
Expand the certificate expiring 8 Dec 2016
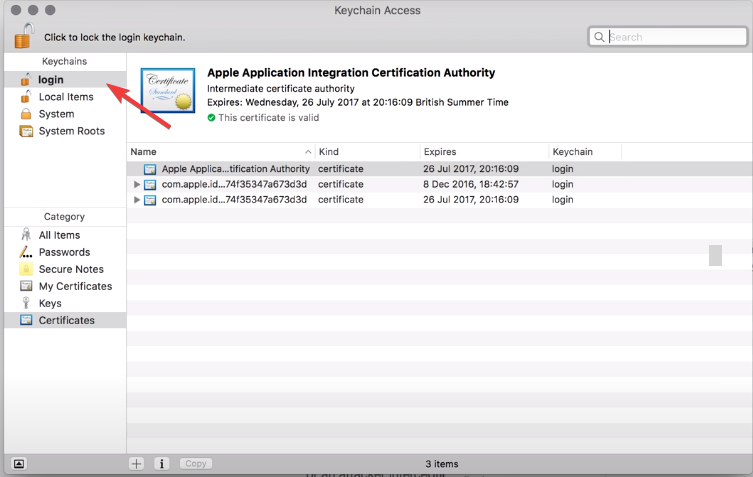pos(137,185)
